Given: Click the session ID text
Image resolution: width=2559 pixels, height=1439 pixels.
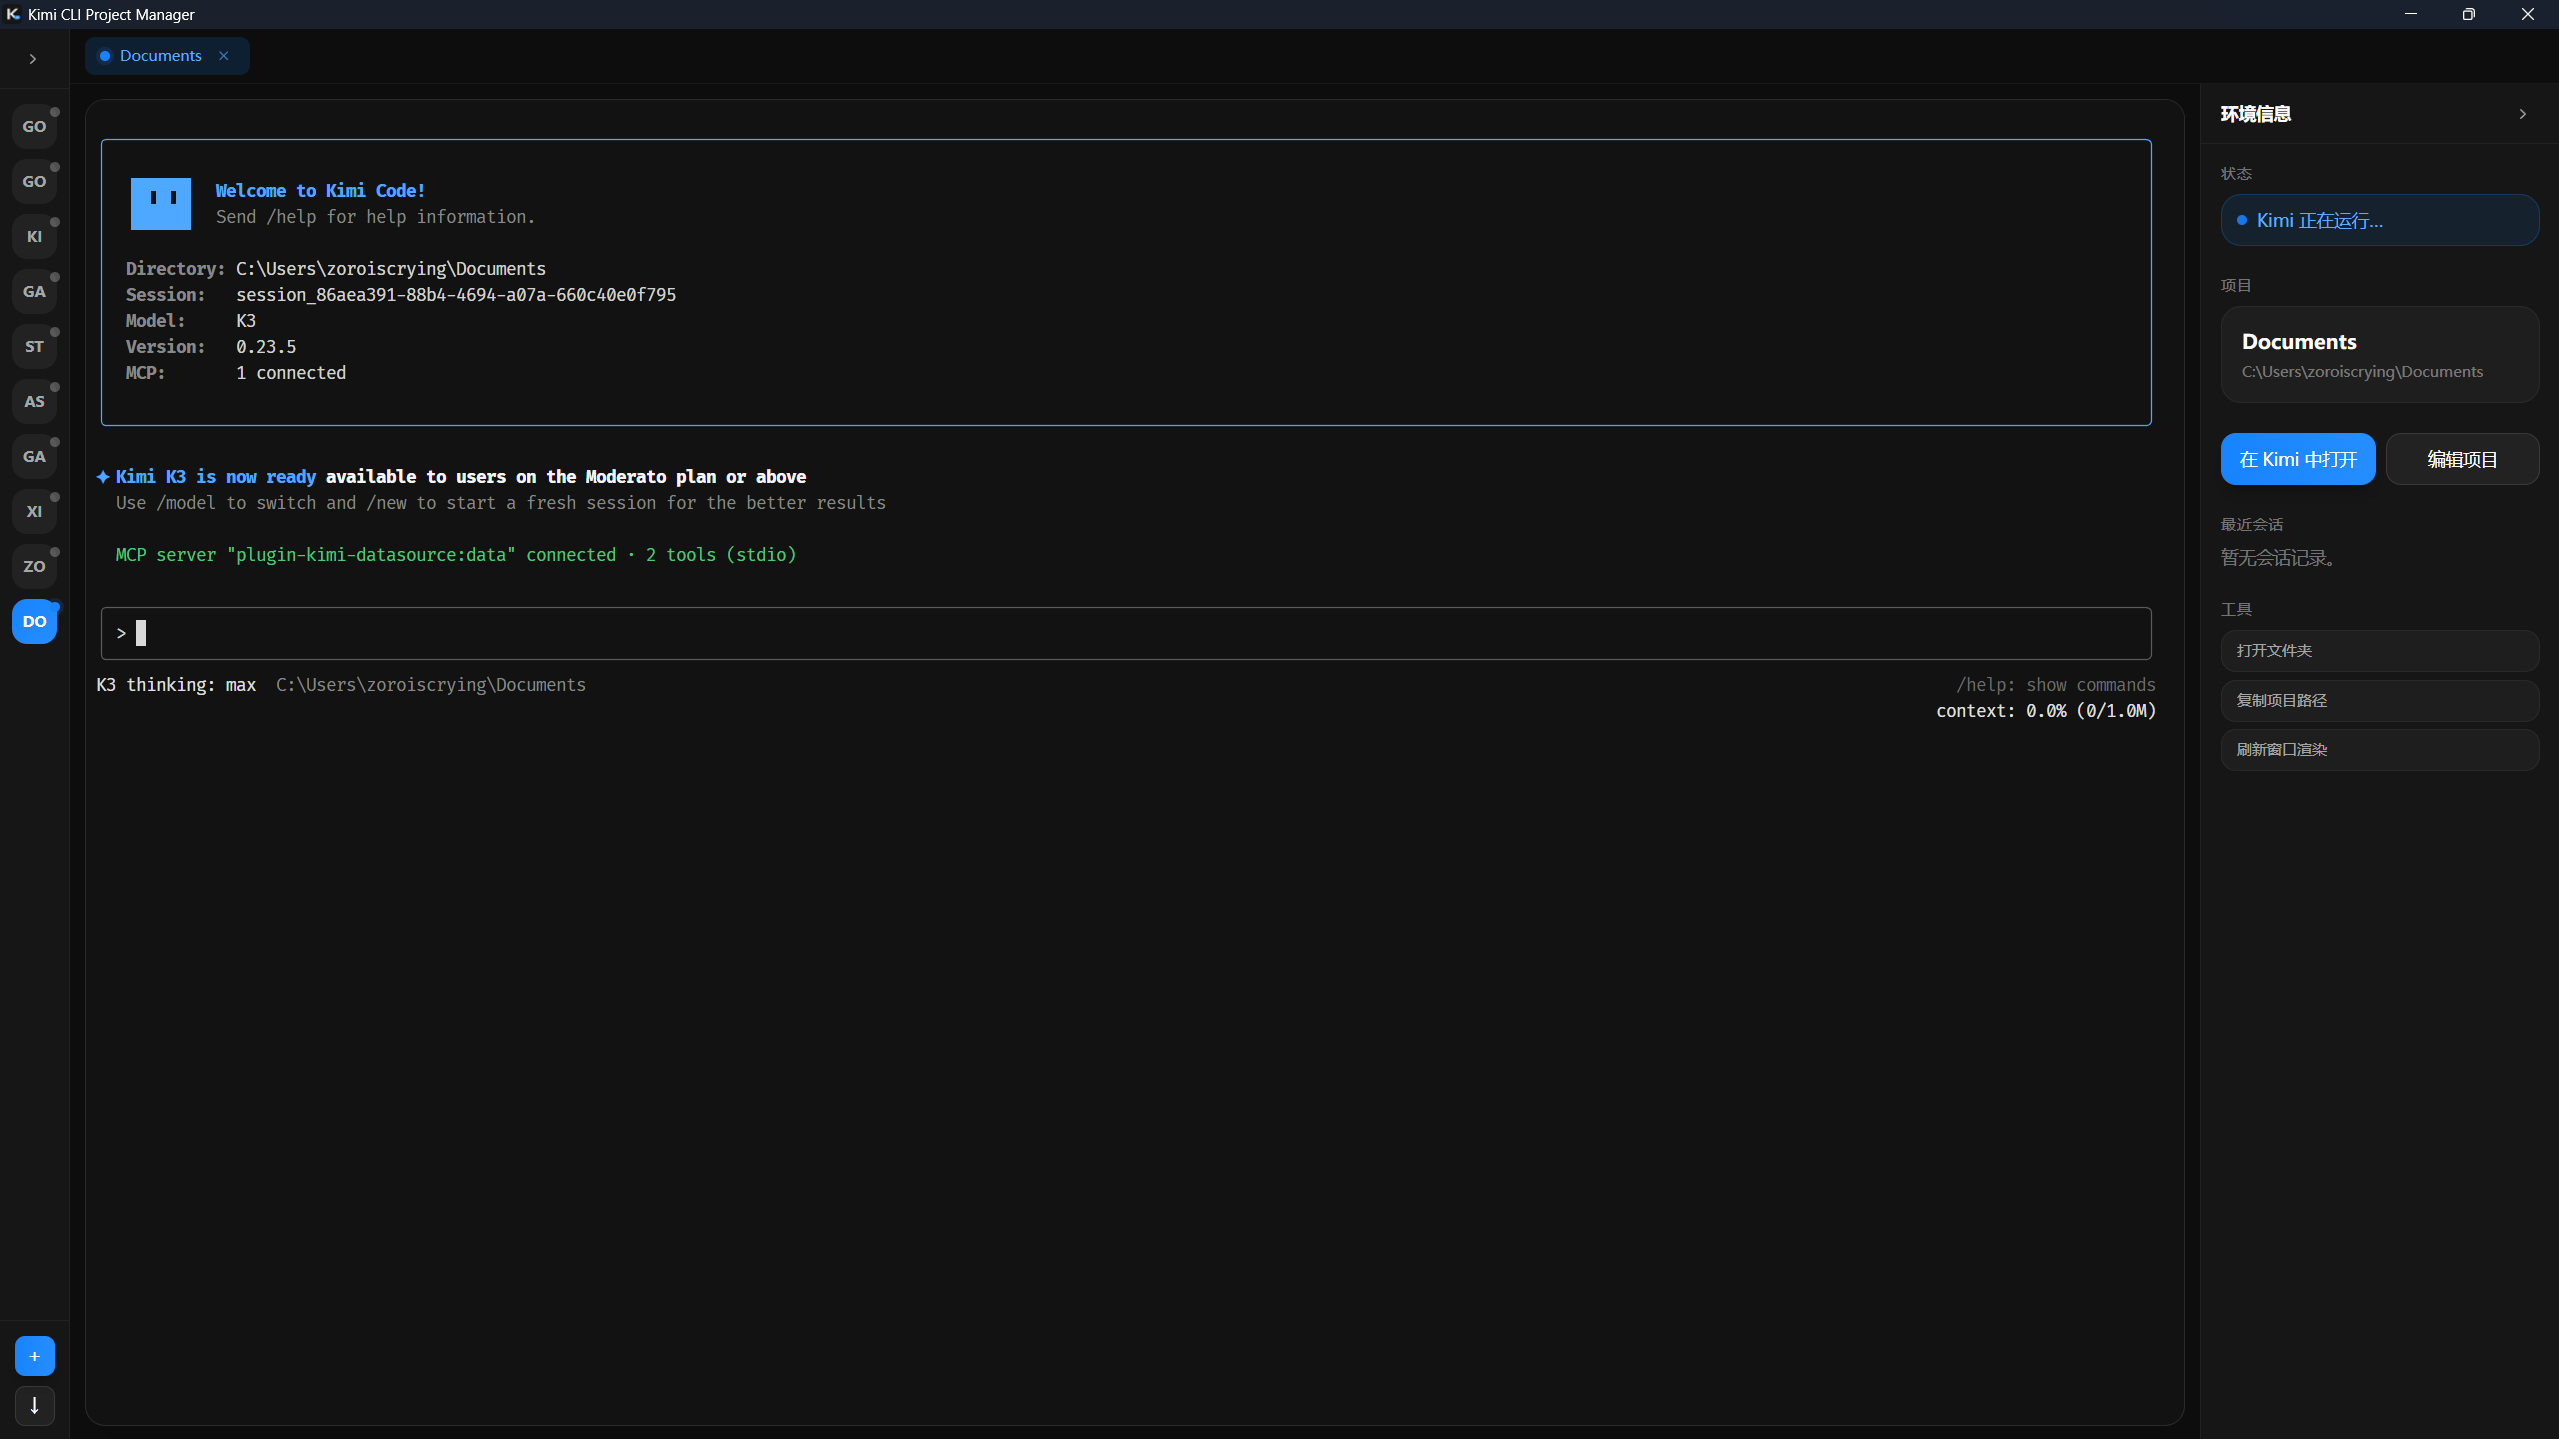Looking at the screenshot, I should (456, 295).
